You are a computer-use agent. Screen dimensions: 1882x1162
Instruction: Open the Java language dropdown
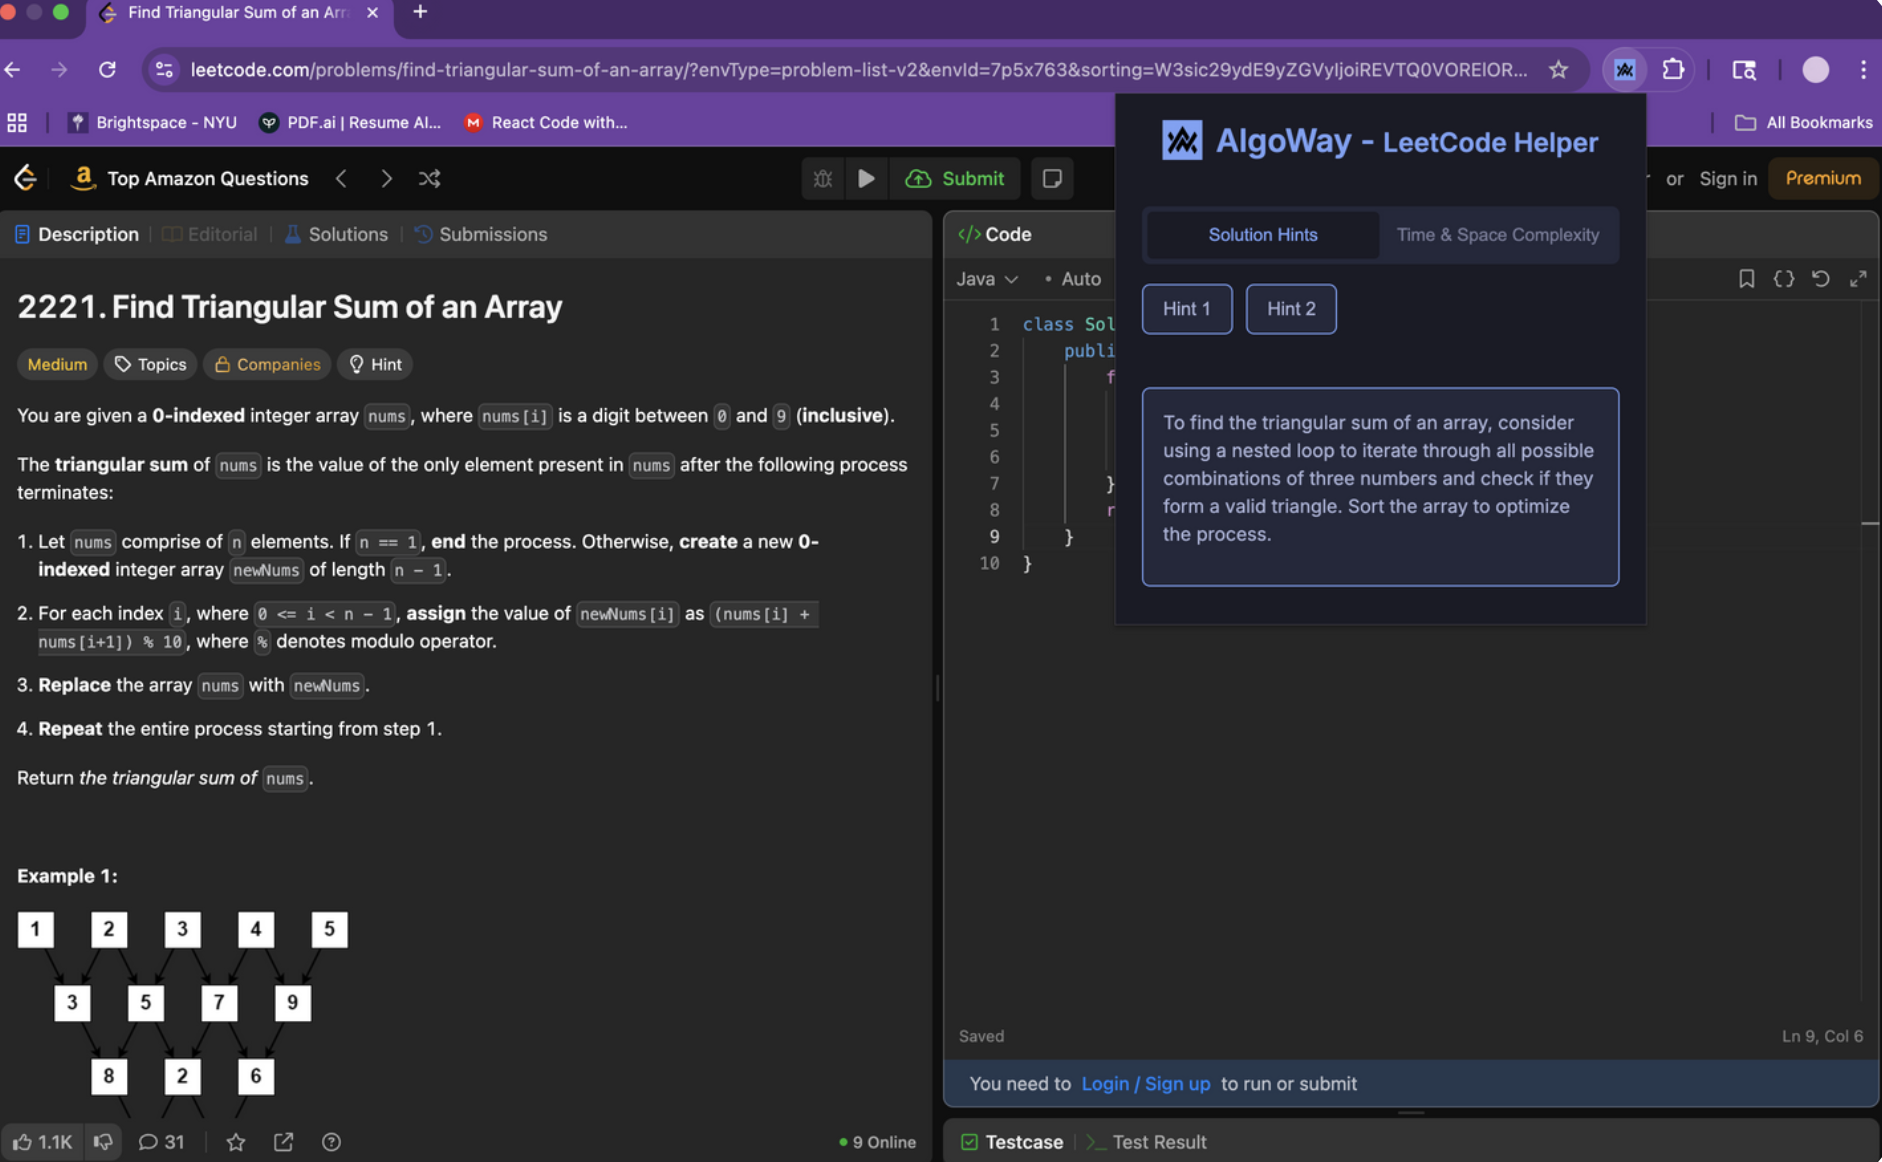pos(986,279)
